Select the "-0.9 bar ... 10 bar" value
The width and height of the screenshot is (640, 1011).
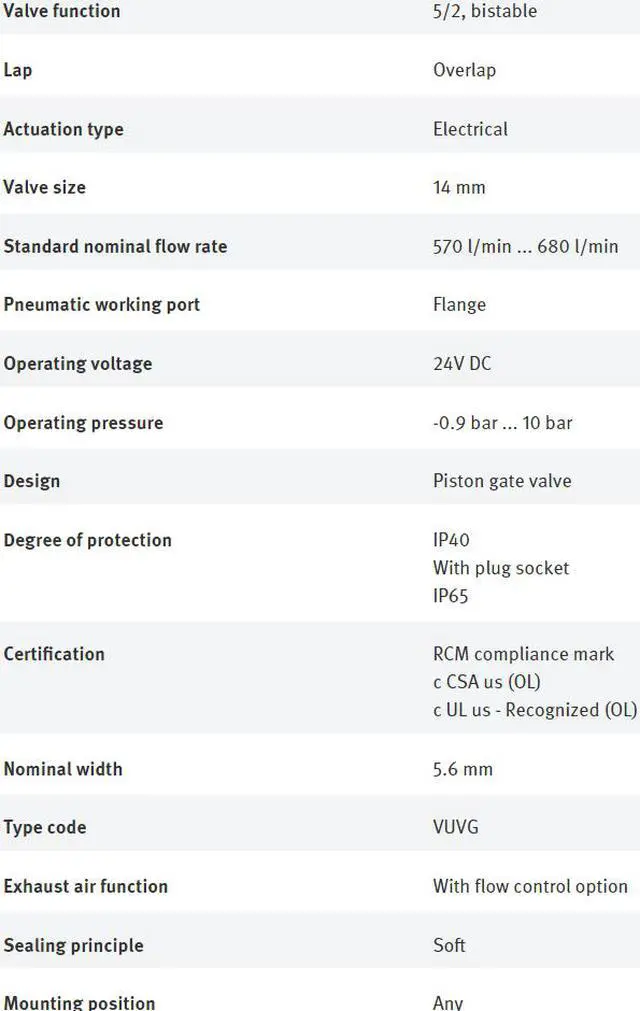pos(502,422)
